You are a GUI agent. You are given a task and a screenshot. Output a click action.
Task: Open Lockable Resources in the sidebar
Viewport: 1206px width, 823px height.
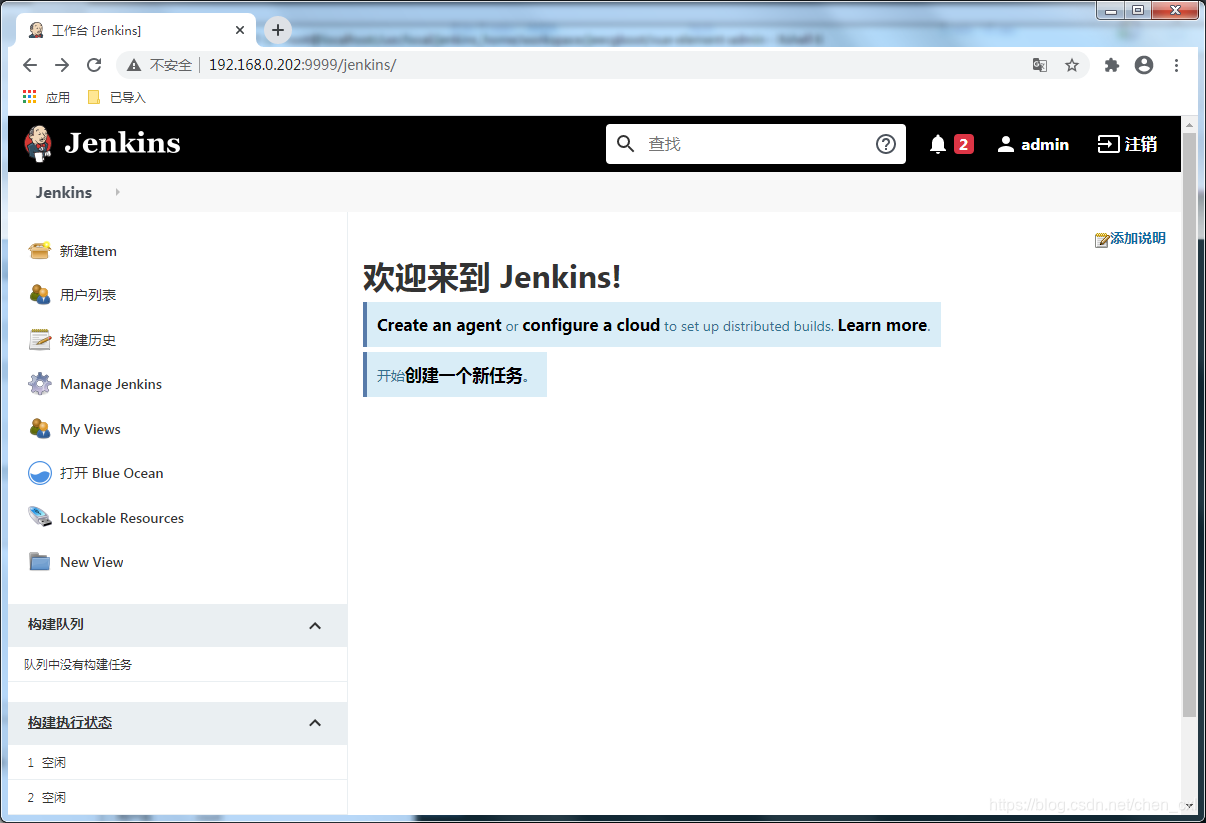pyautogui.click(x=122, y=518)
